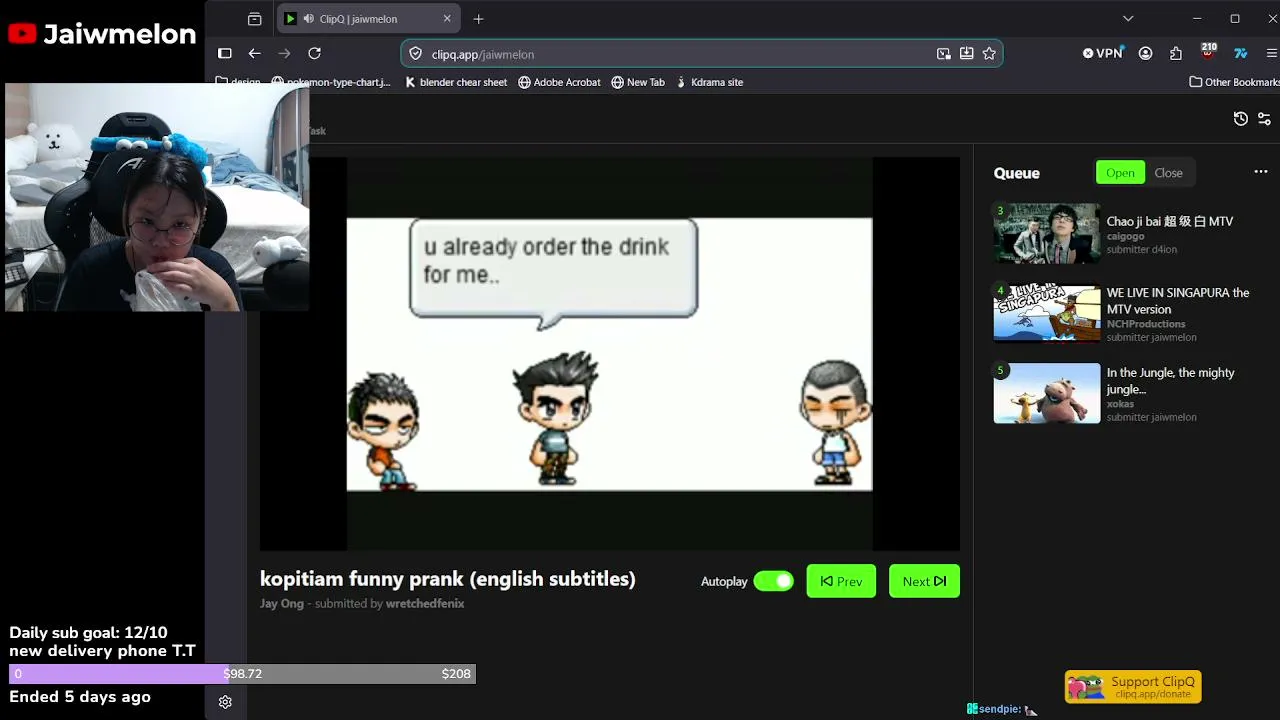Close the ClipQ tab

click(447, 19)
